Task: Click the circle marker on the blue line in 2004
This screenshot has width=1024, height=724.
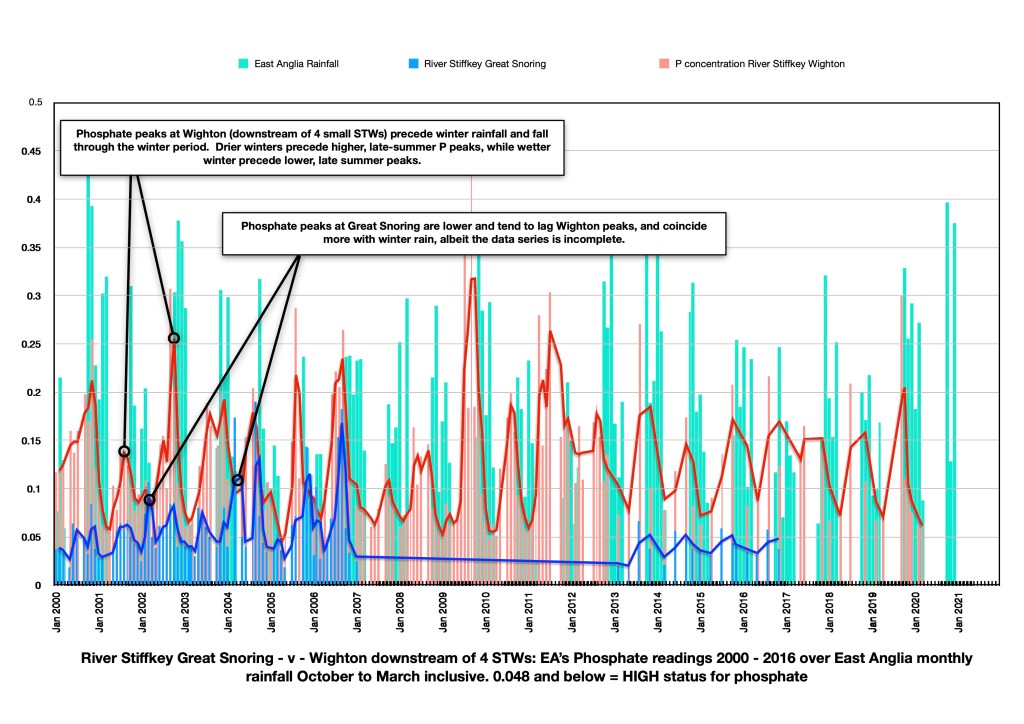Action: (238, 481)
